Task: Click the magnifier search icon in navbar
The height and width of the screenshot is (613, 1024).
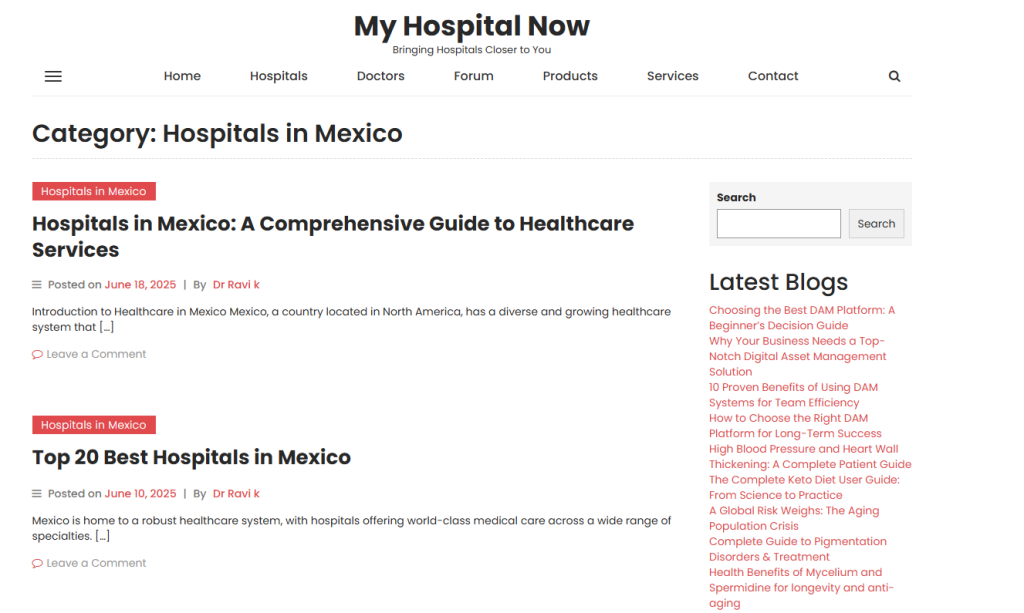Action: coord(894,76)
